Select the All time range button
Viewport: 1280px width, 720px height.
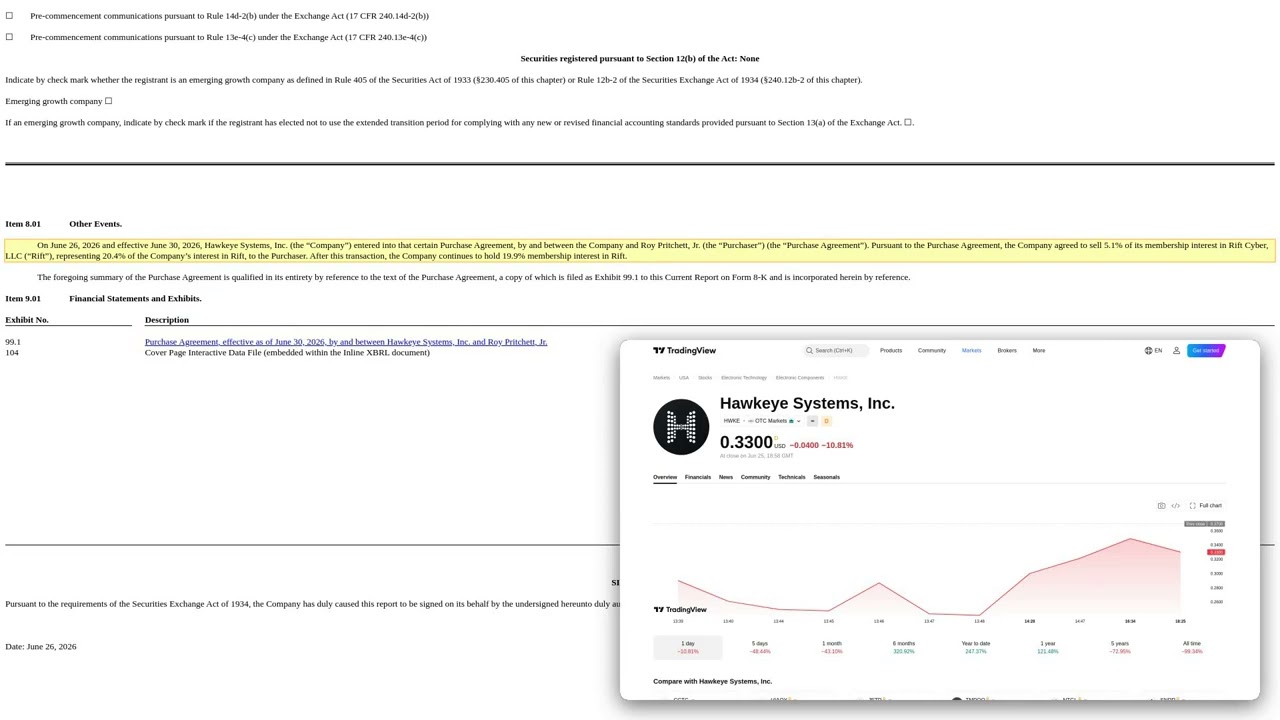tap(1192, 647)
